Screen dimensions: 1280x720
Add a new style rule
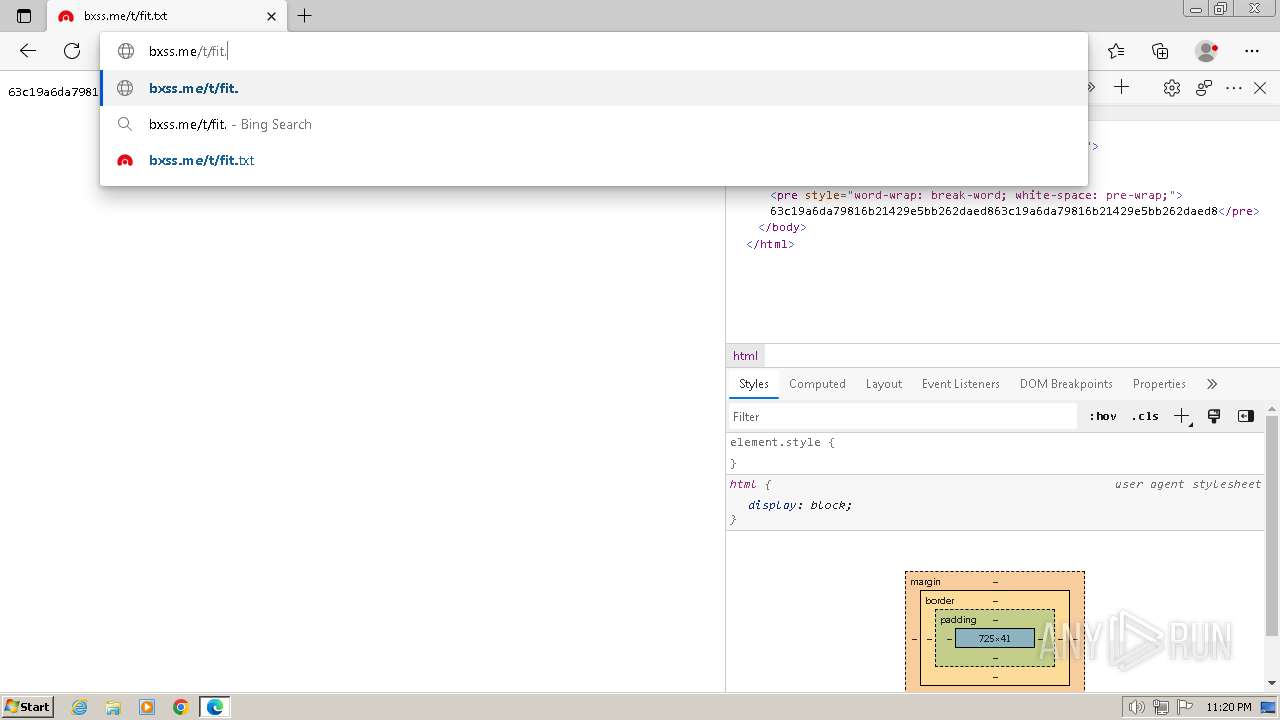pos(1182,417)
